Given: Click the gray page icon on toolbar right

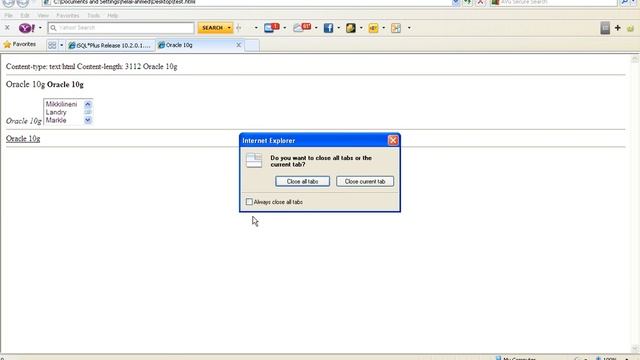Looking at the screenshot, I should pyautogui.click(x=605, y=28).
